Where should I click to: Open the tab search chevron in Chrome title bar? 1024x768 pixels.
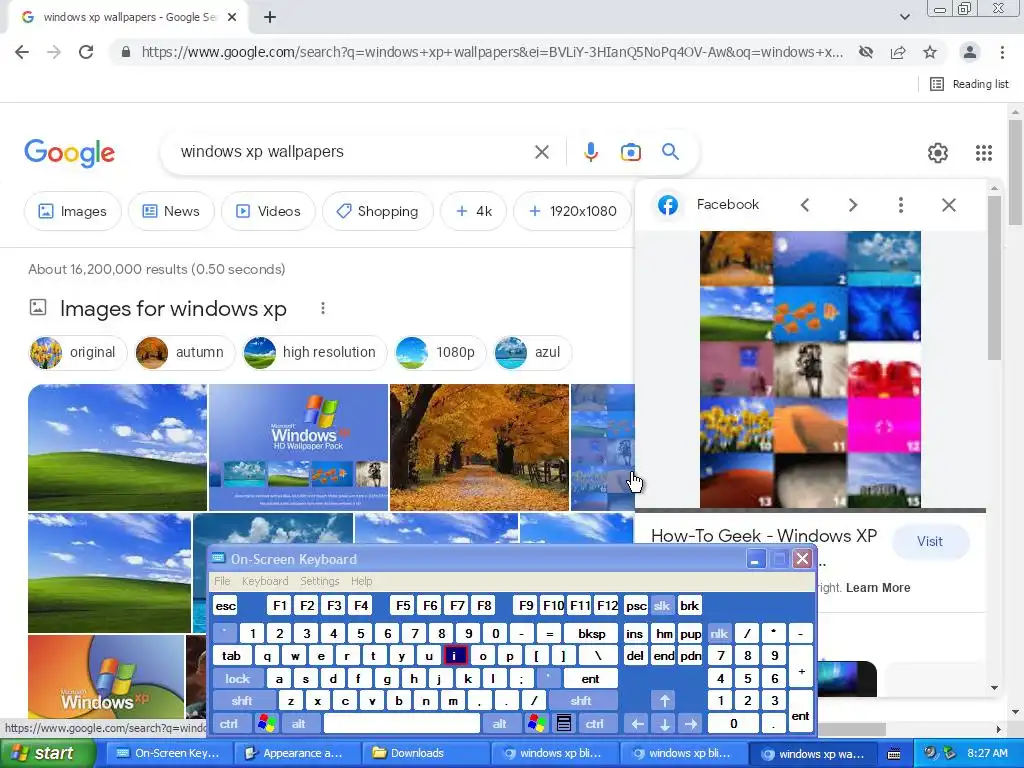tap(904, 17)
